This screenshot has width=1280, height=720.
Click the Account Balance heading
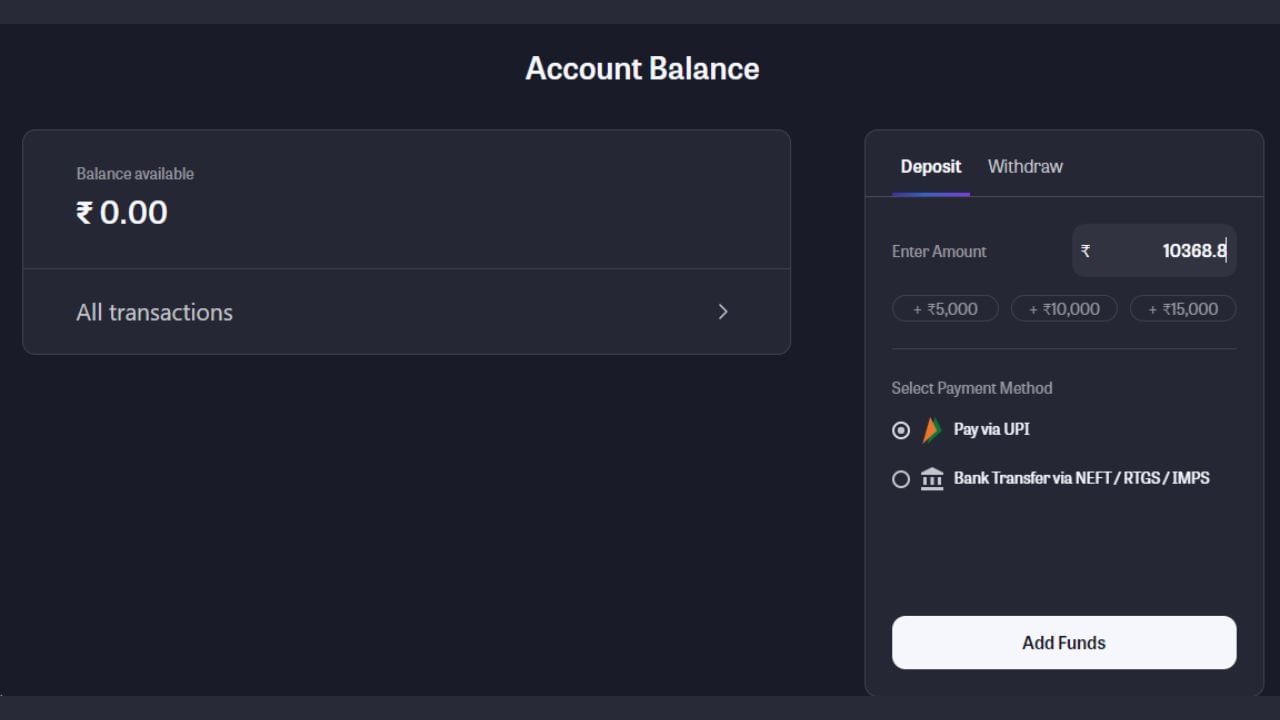tap(642, 69)
